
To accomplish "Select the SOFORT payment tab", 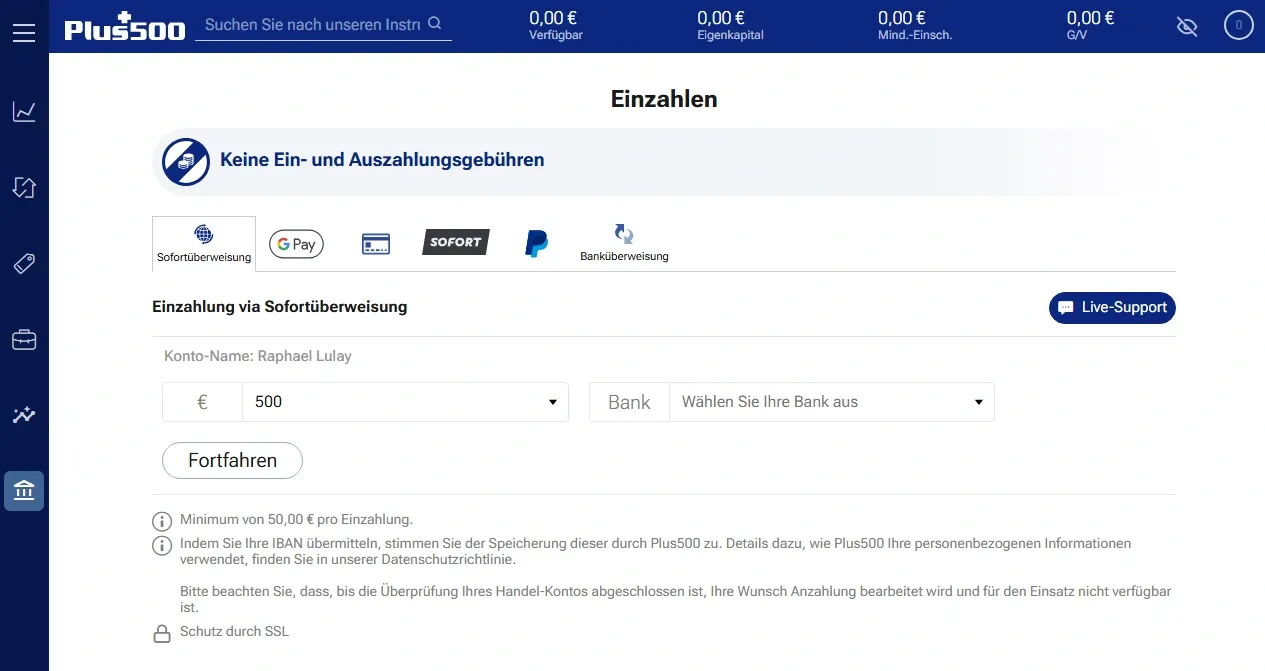I will (x=456, y=242).
